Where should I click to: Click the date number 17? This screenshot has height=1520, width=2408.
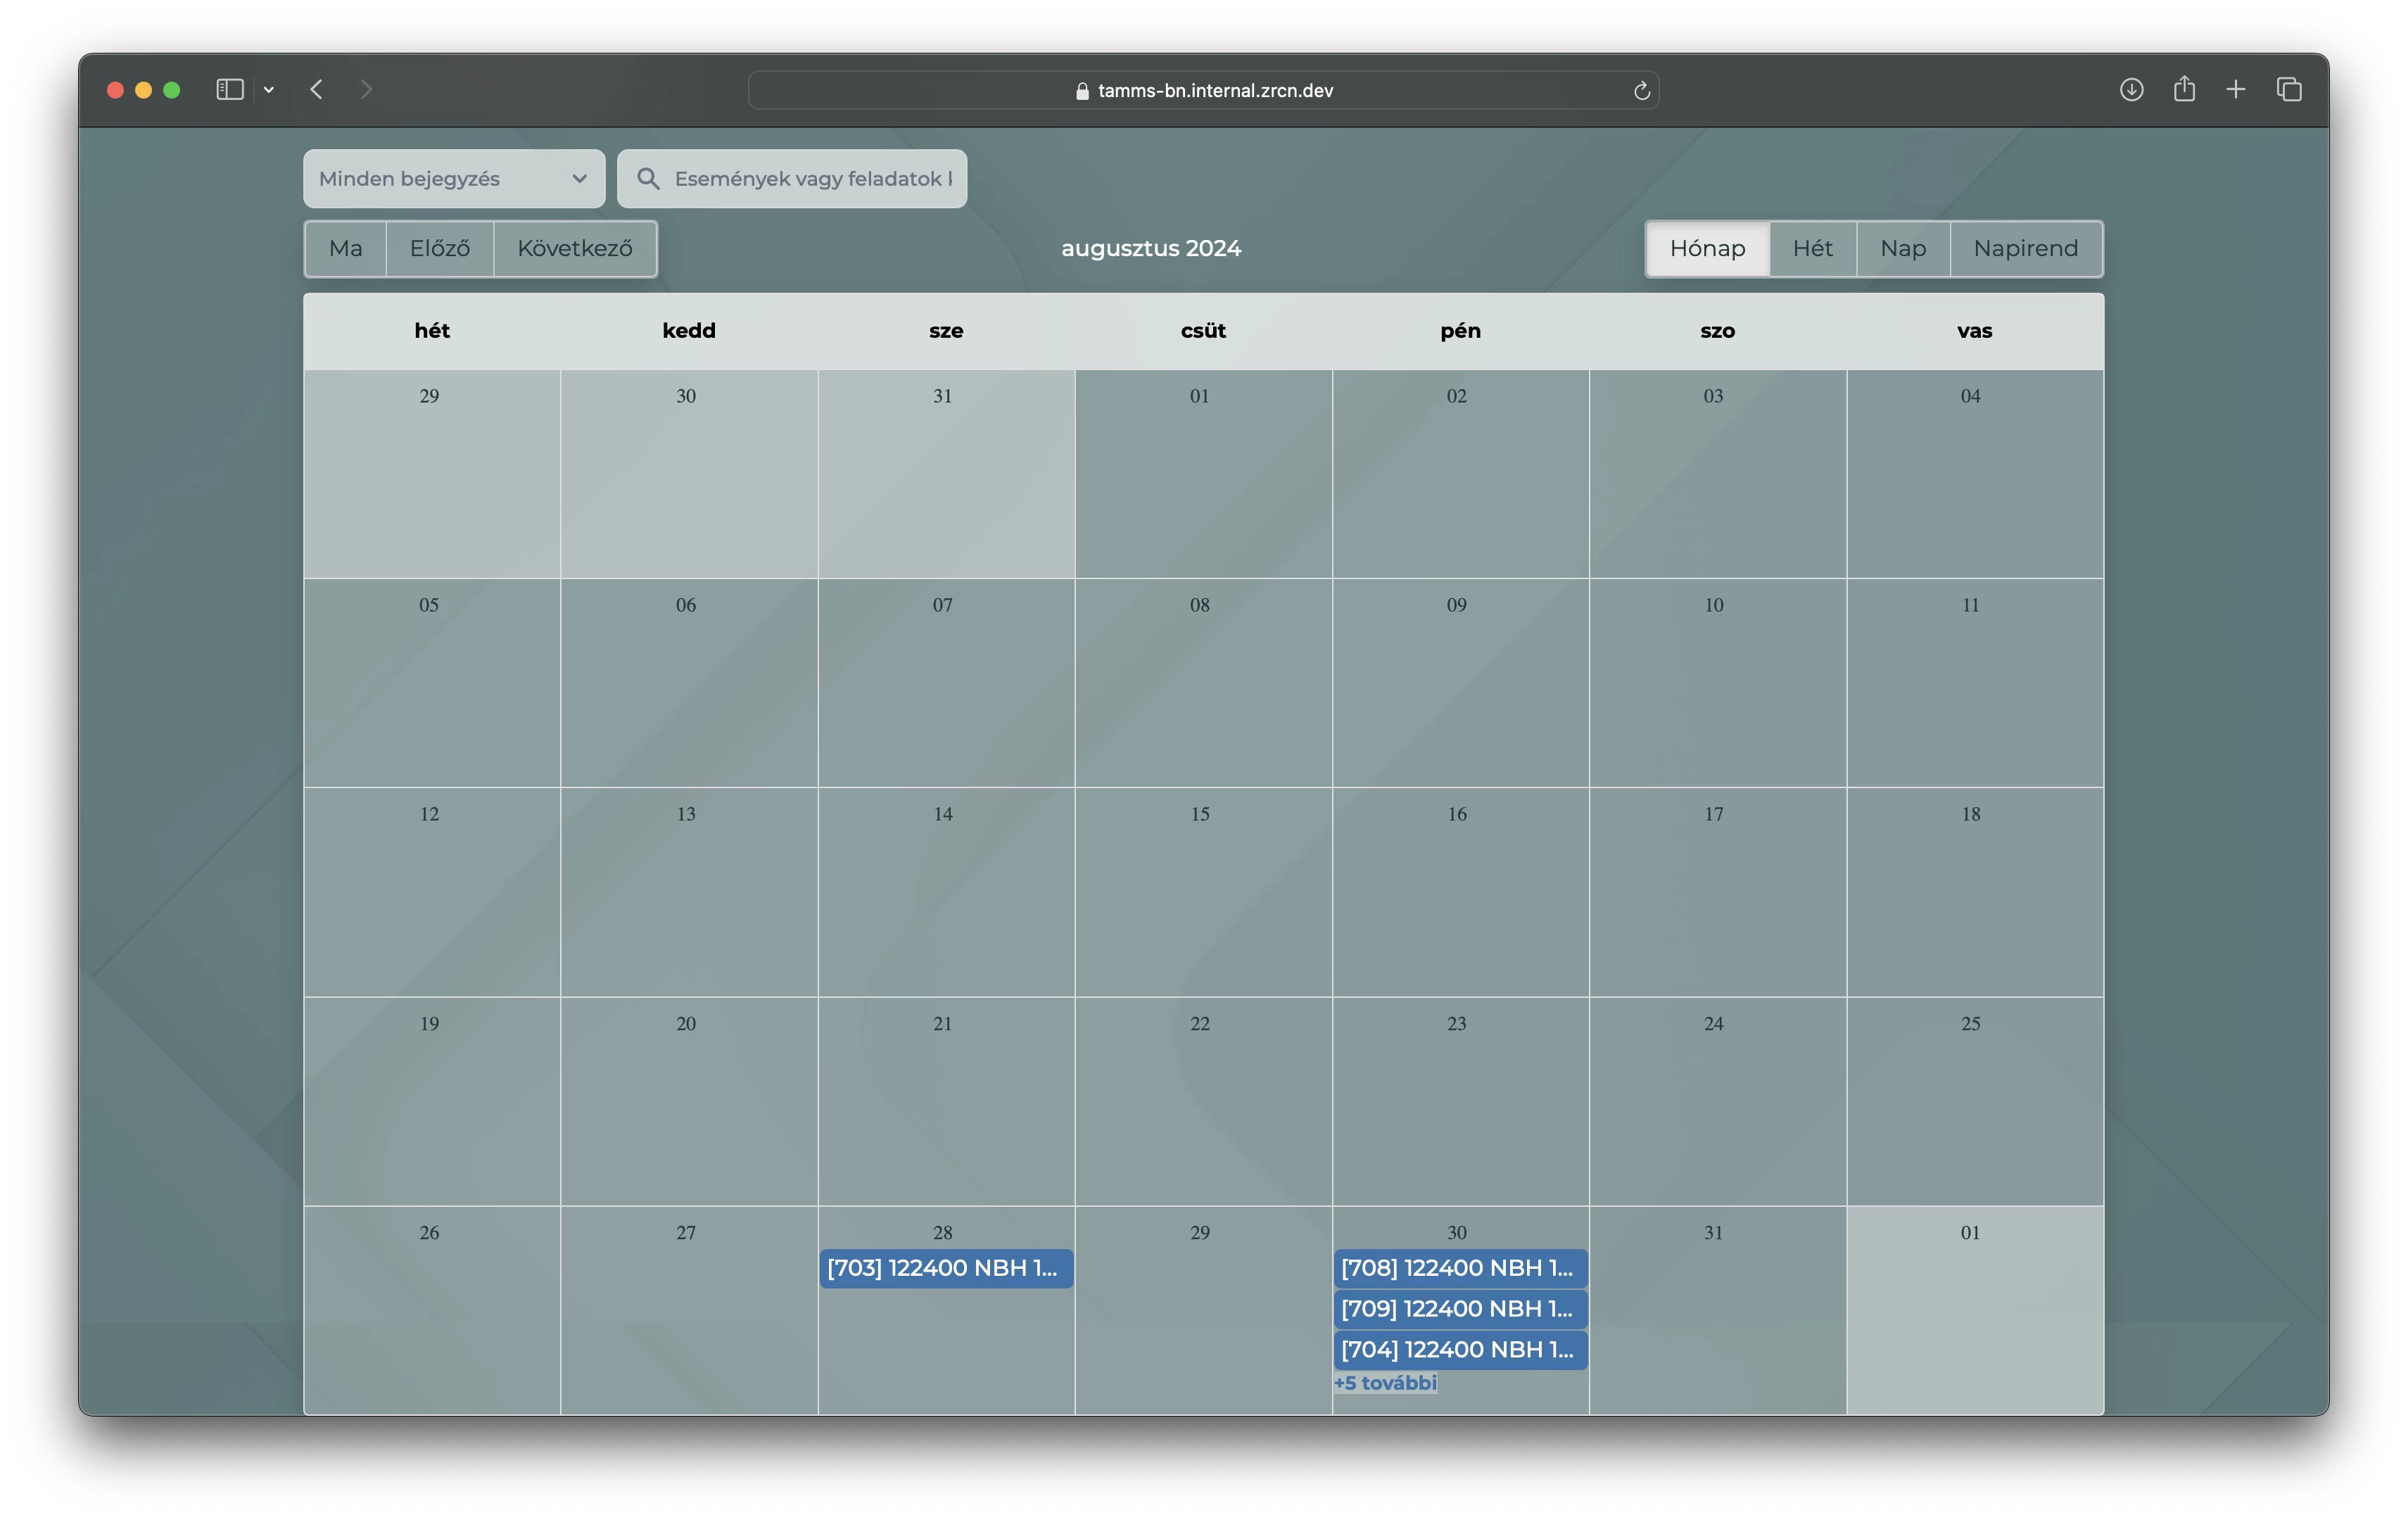click(x=1714, y=814)
